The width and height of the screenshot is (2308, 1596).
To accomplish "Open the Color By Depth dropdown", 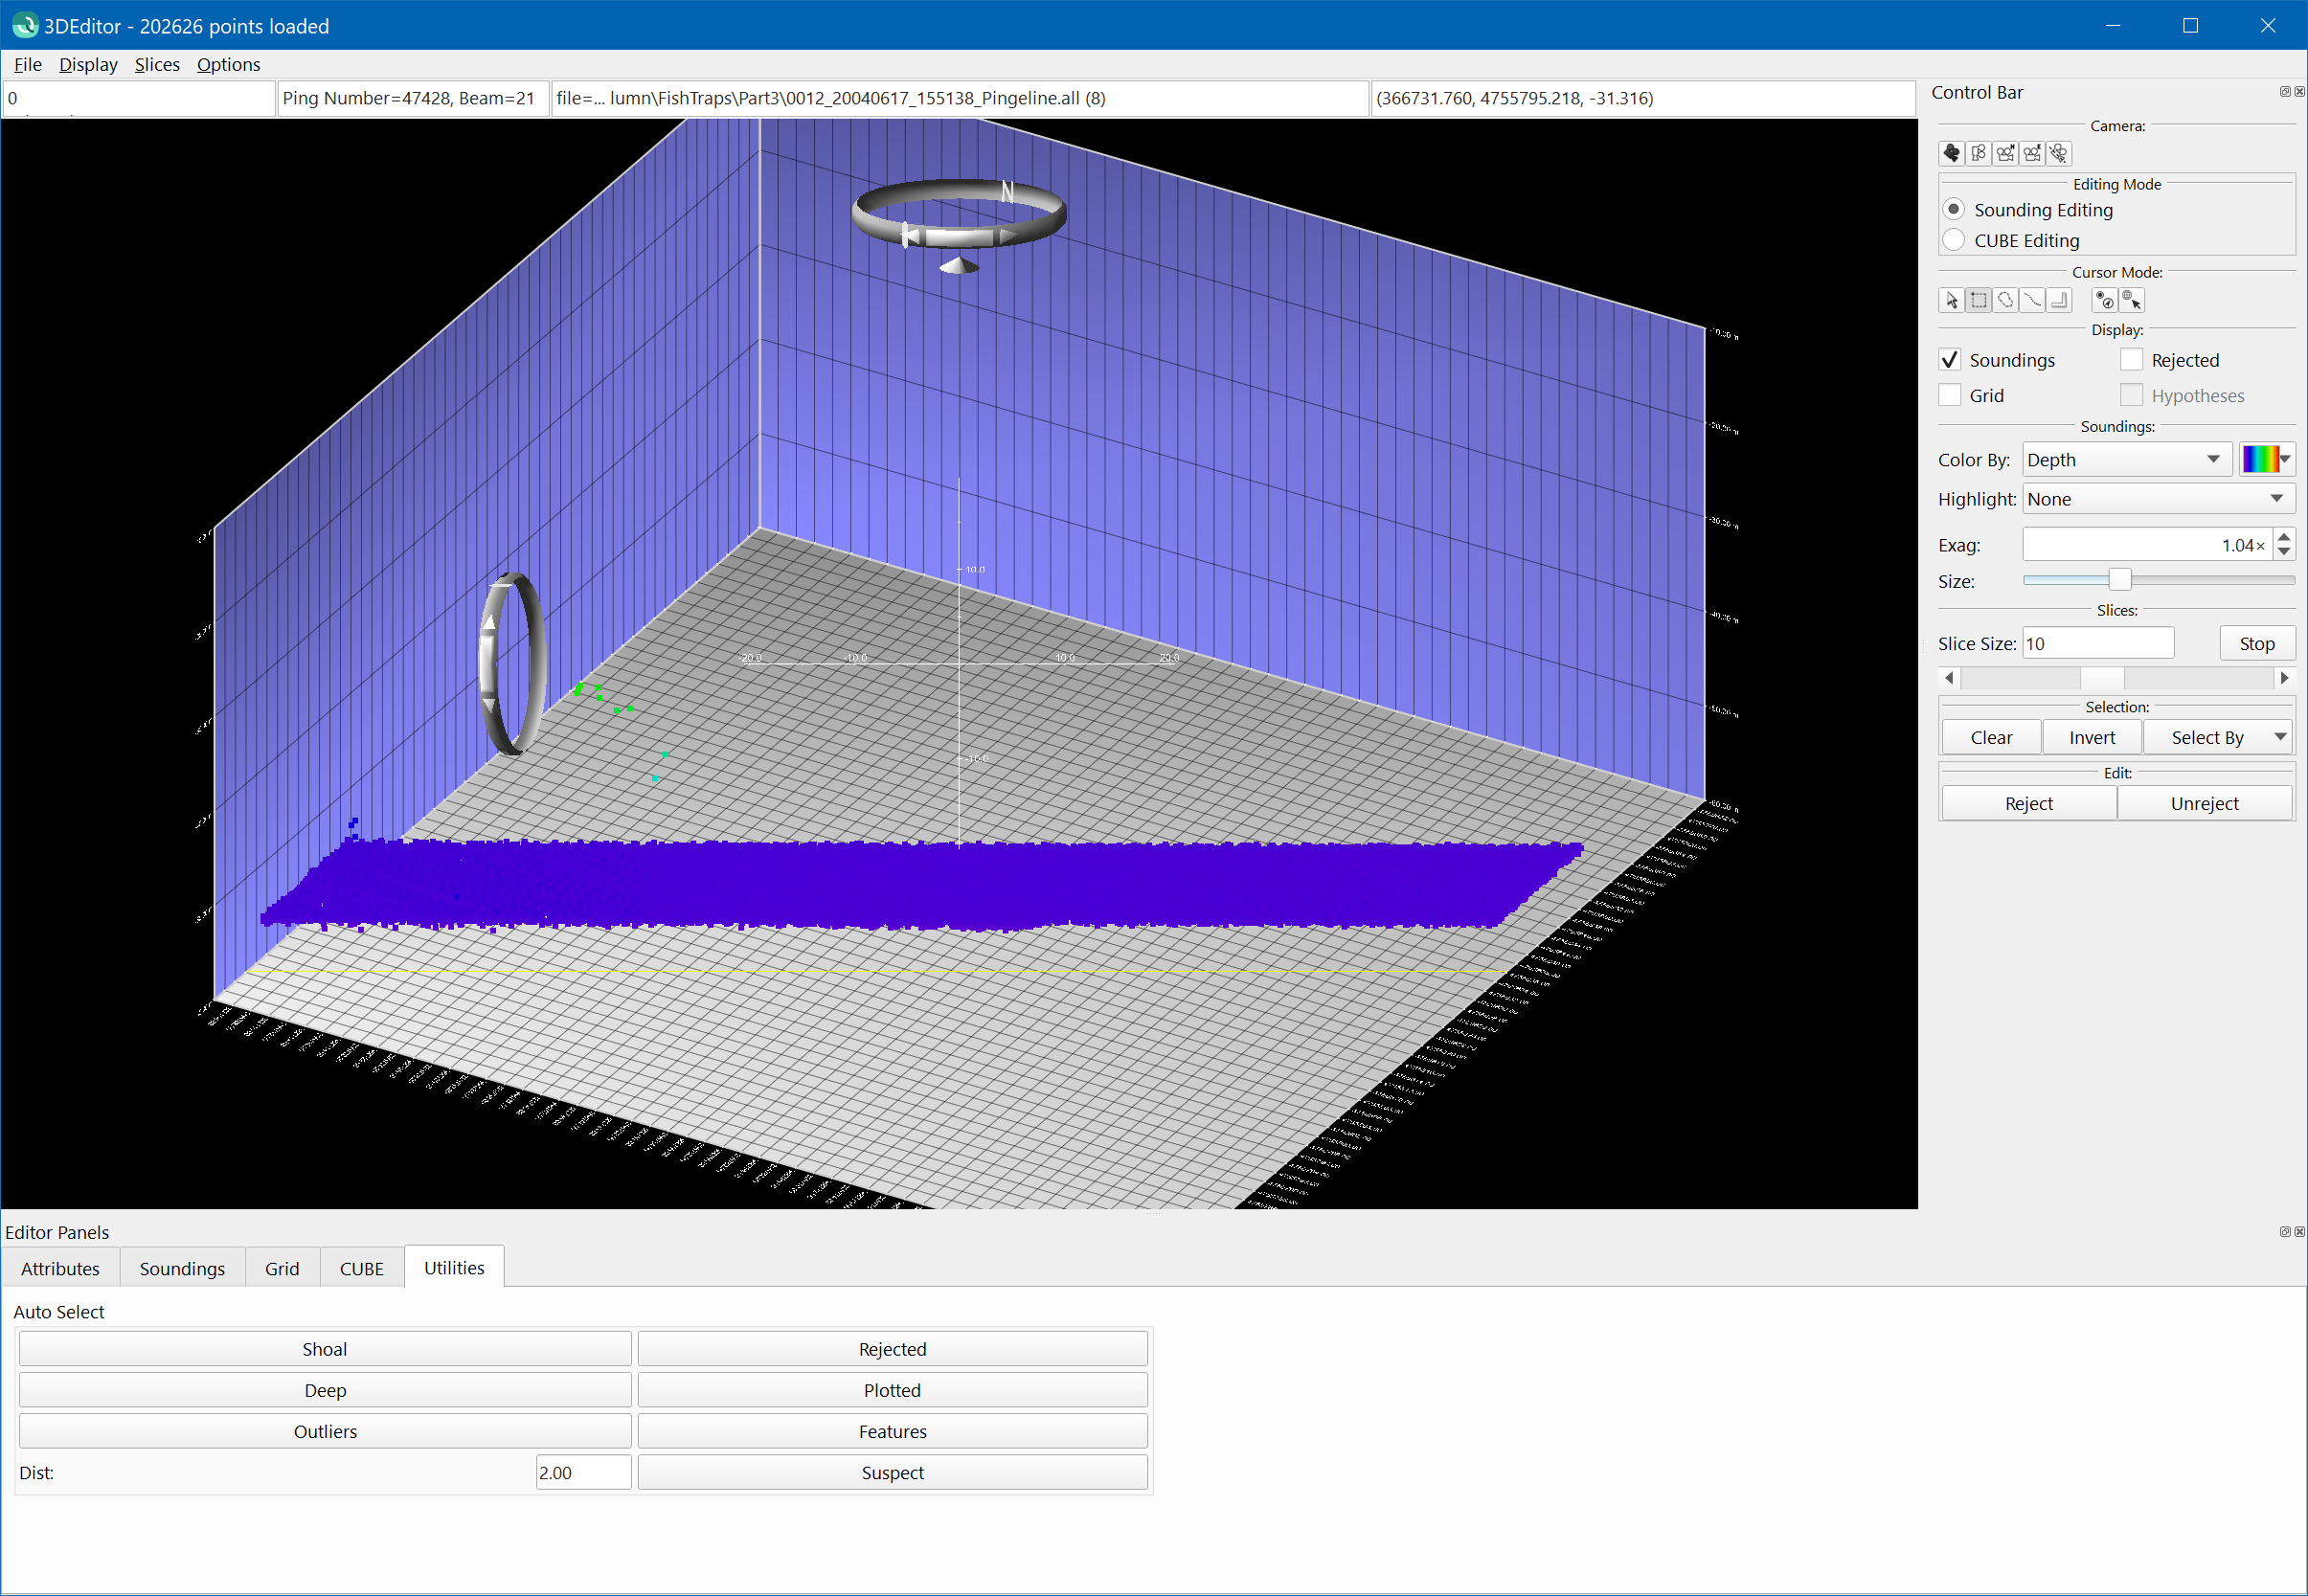I will (x=2125, y=460).
